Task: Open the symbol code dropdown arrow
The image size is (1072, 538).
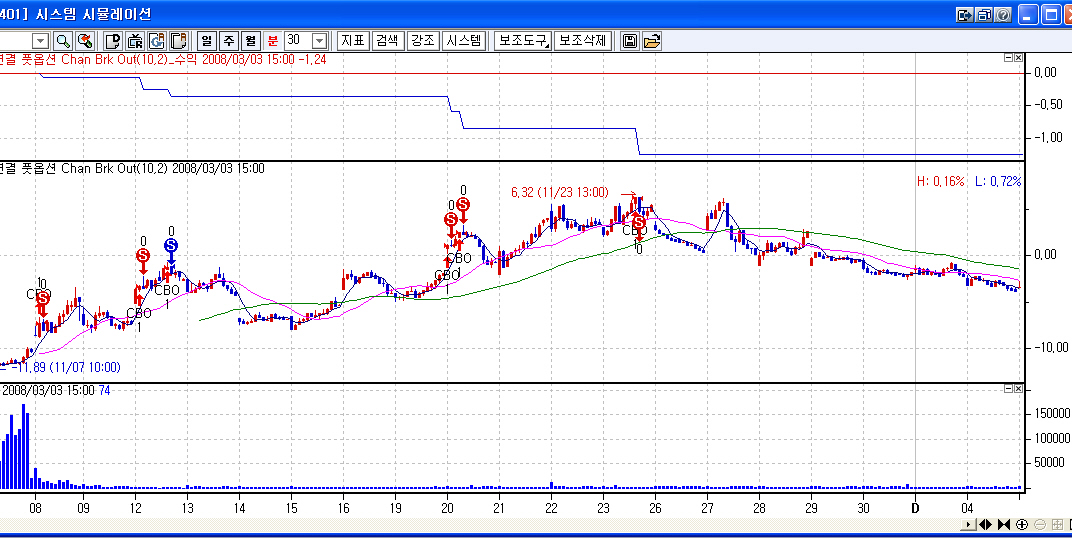Action: coord(41,41)
